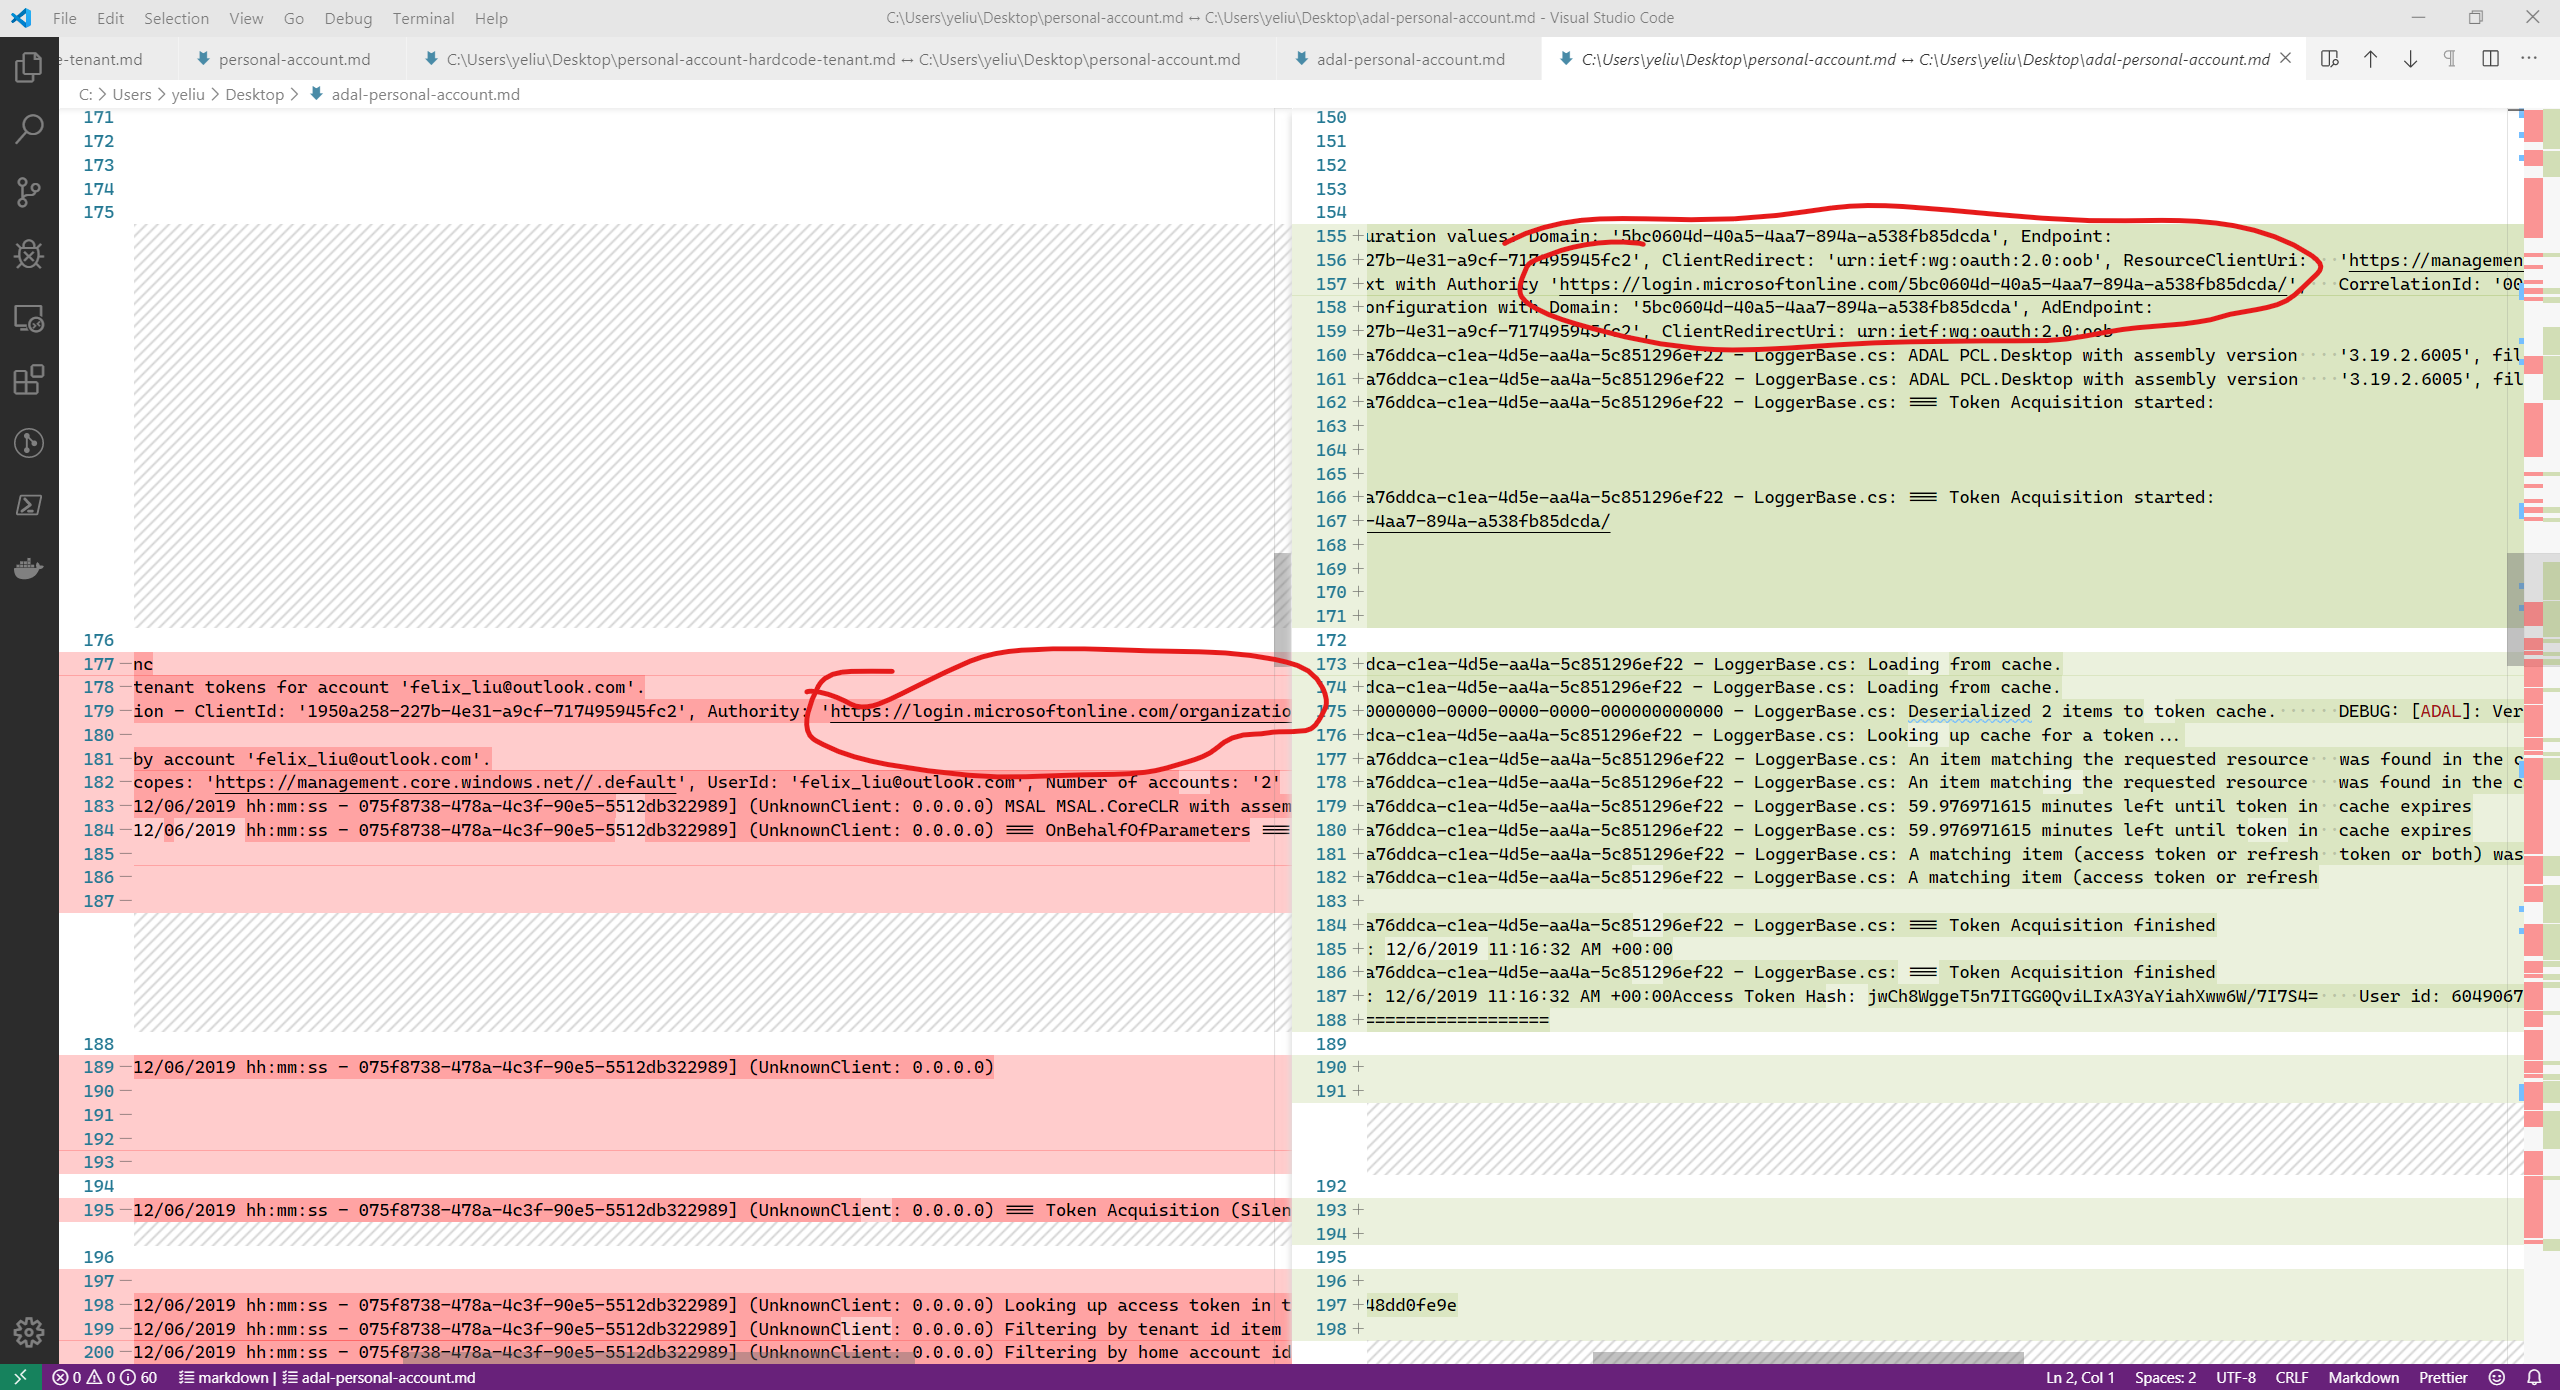Screen dimensions: 2560x1390
Task: Select Markdown language mode in status bar
Action: tap(2363, 1377)
